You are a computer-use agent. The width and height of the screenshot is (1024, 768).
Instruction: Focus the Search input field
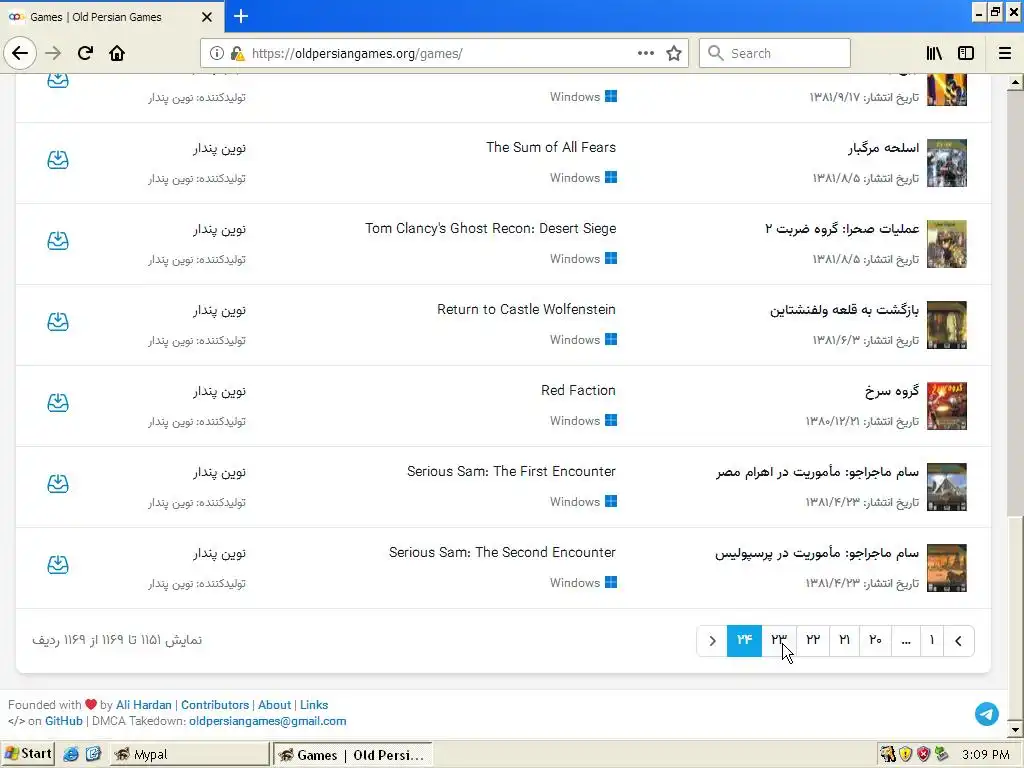(775, 53)
